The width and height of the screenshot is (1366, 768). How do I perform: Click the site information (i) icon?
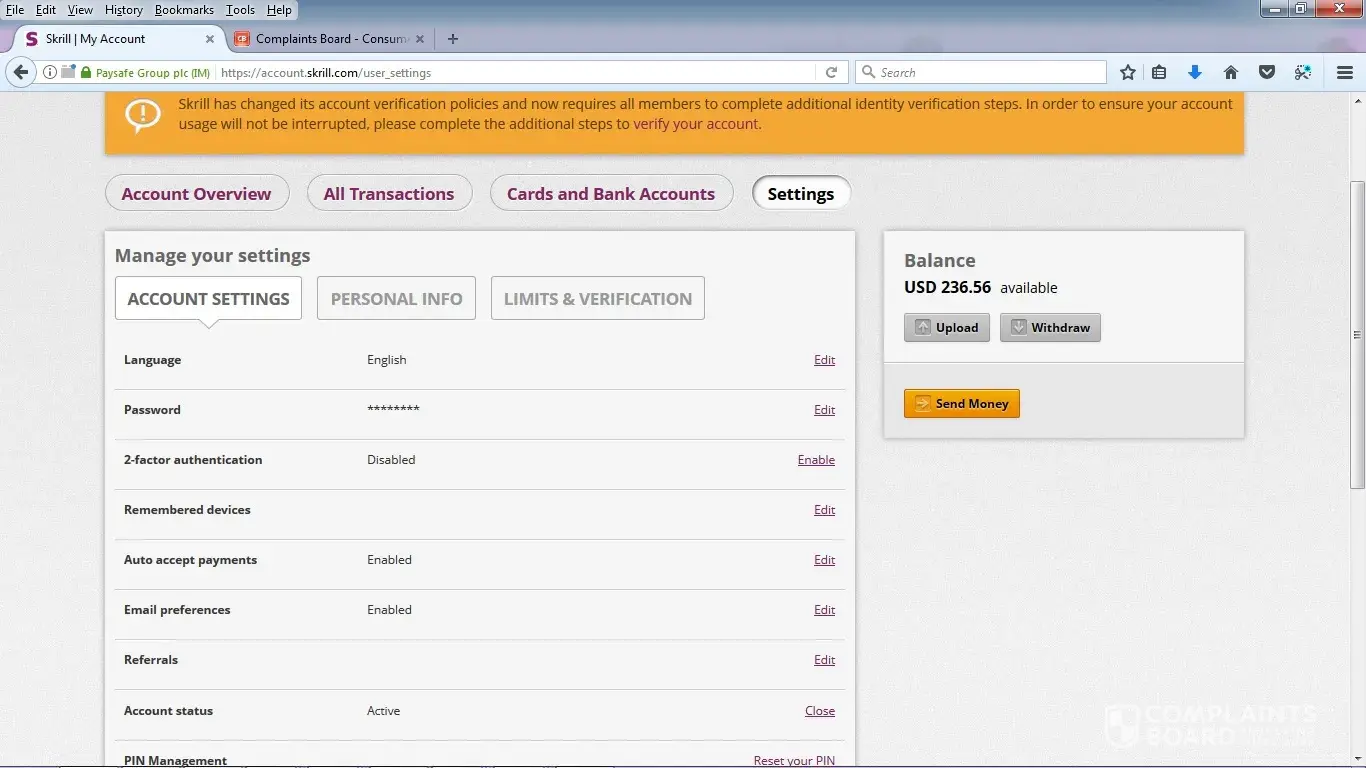point(50,72)
